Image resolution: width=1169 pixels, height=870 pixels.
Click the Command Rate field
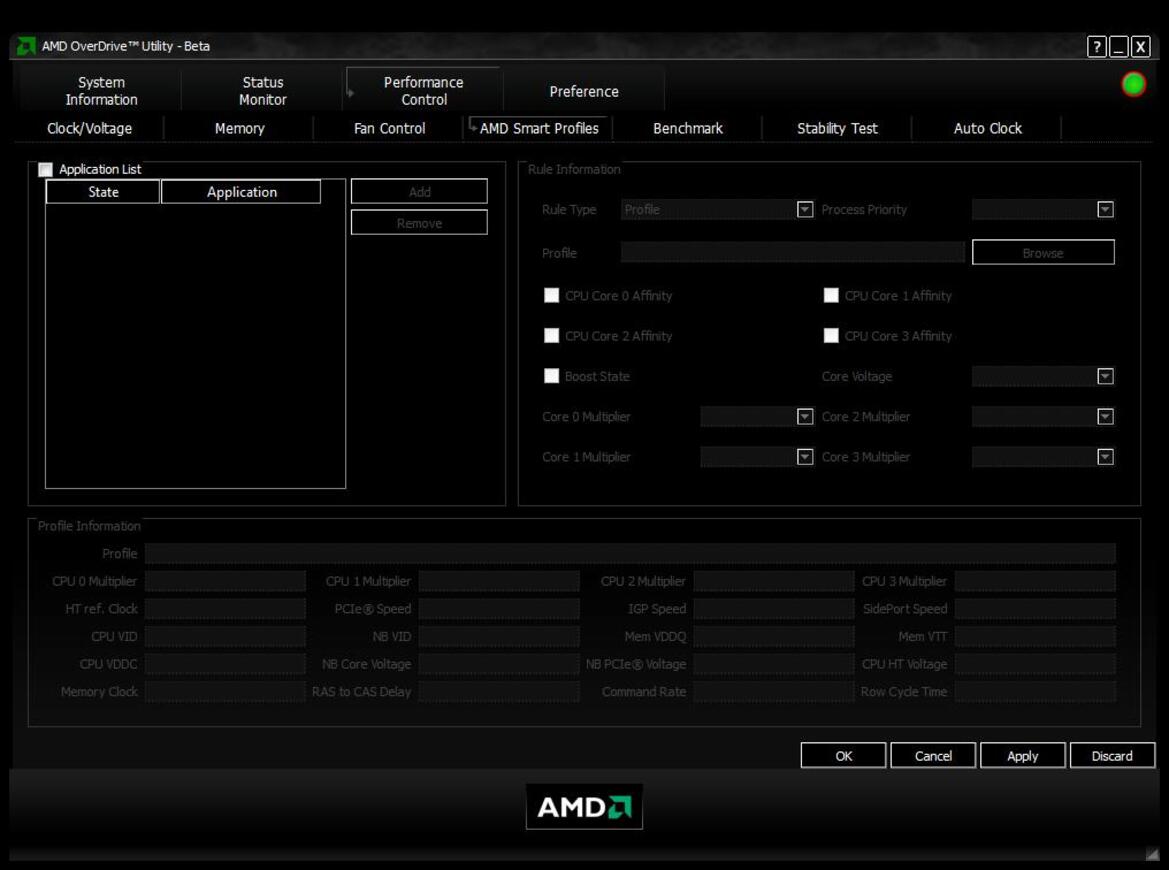(x=773, y=691)
